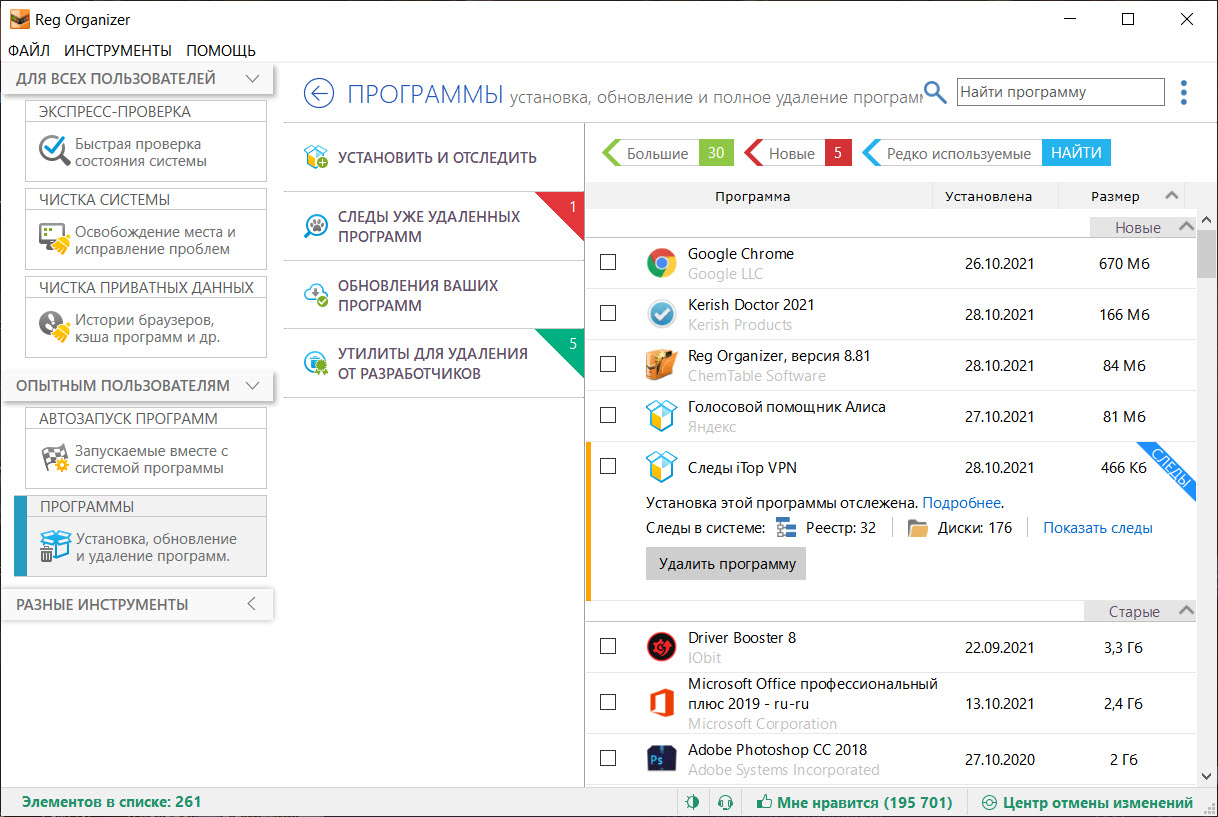This screenshot has height=817, width=1218.
Task: Sort by the Установлена column header
Action: tap(988, 196)
